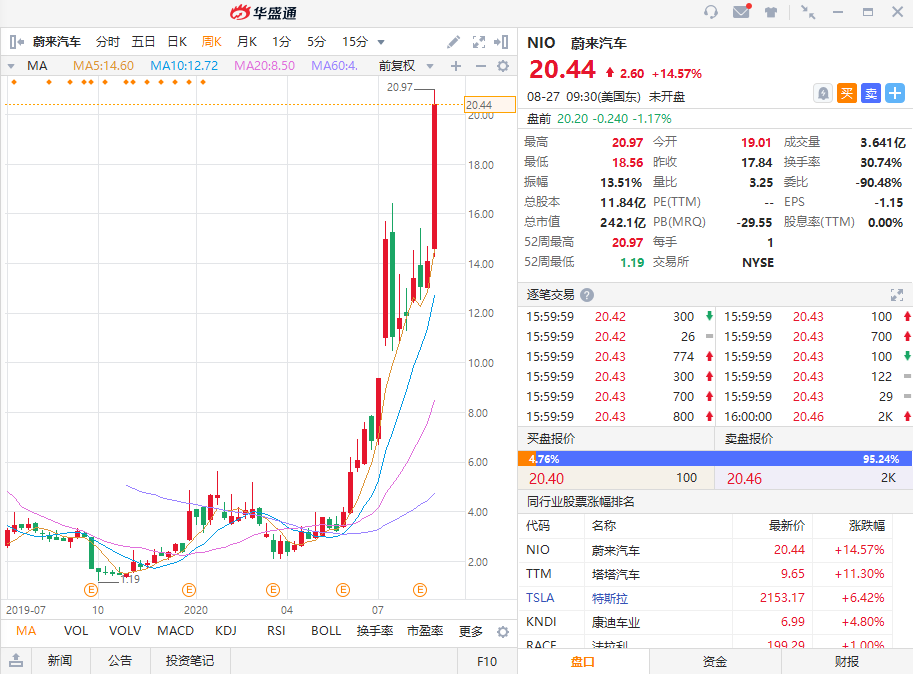The image size is (913, 674).
Task: Open 更多 indicators menu
Action: (470, 631)
